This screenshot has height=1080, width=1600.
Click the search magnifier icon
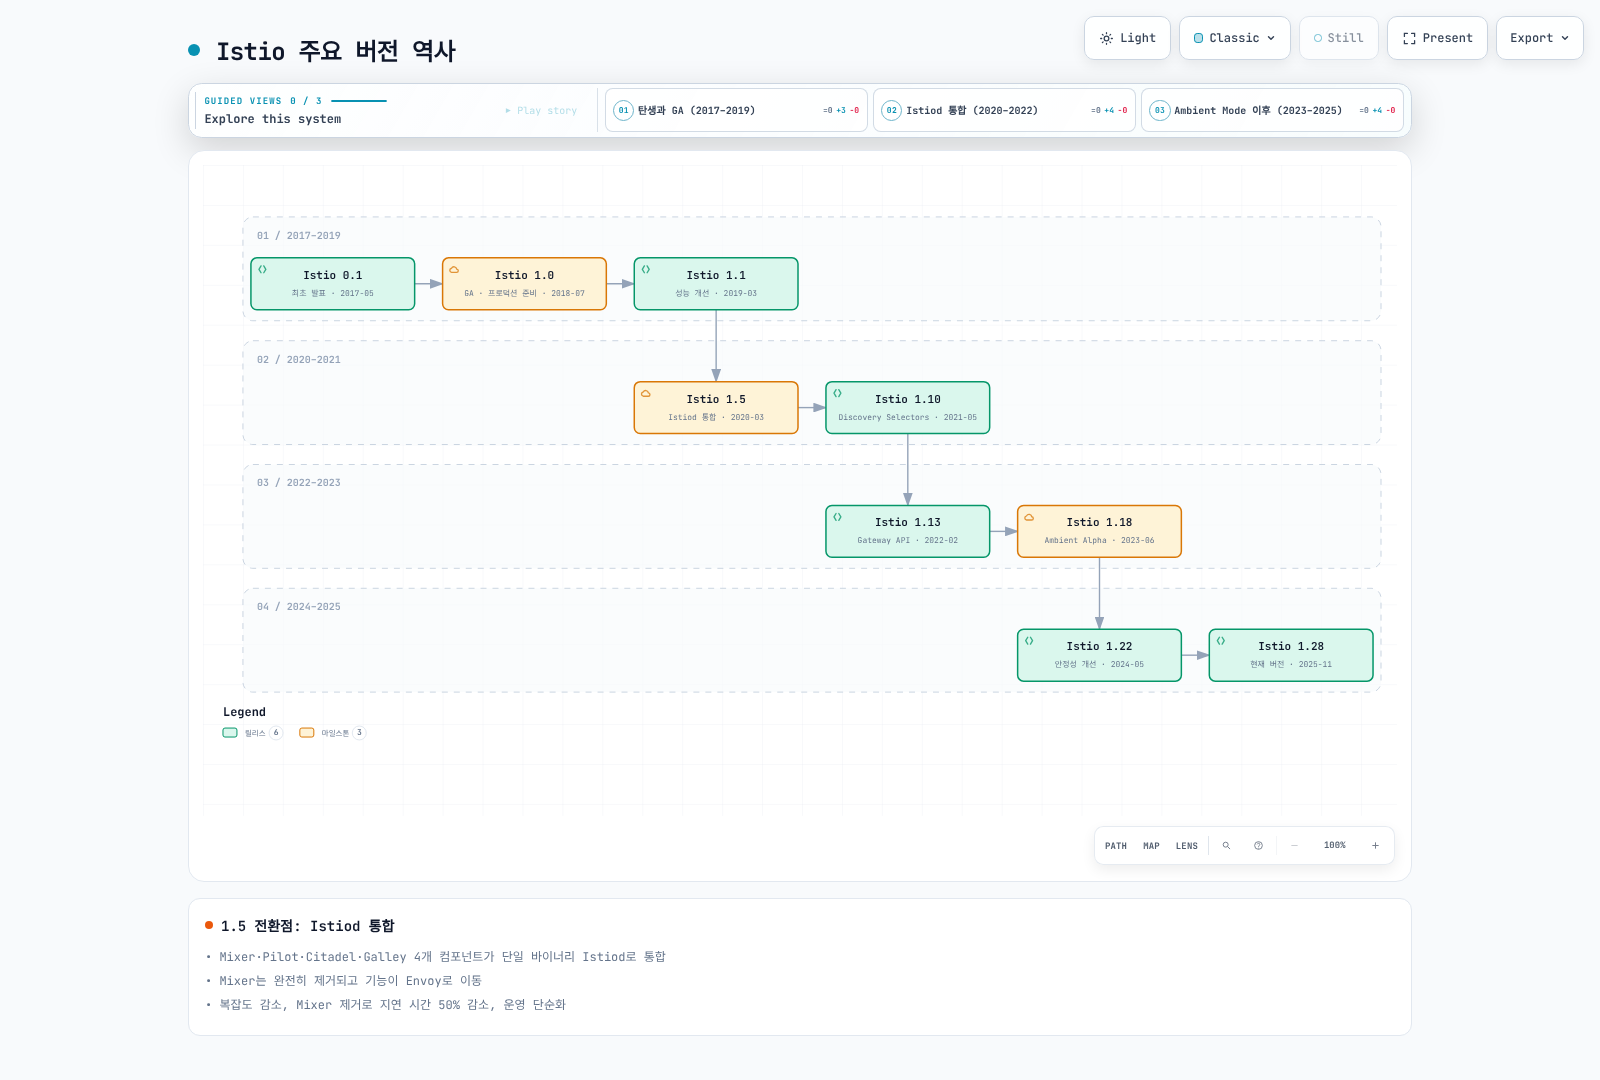click(x=1227, y=846)
